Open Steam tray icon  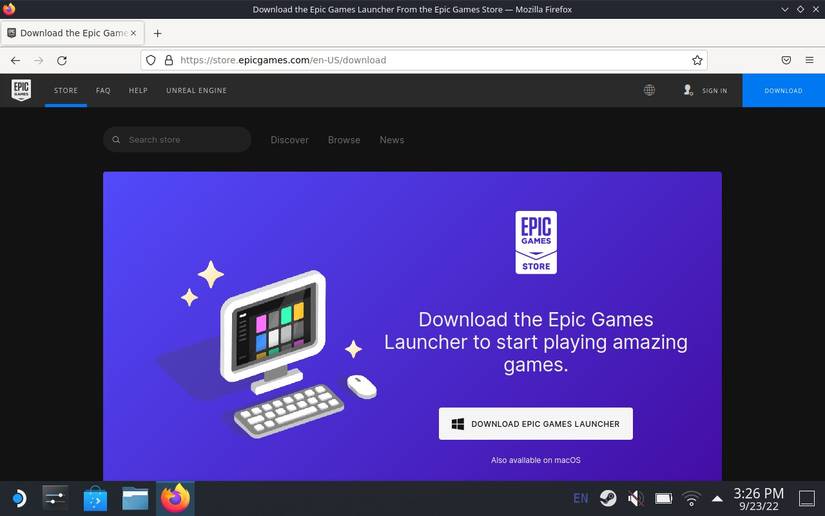pos(608,498)
